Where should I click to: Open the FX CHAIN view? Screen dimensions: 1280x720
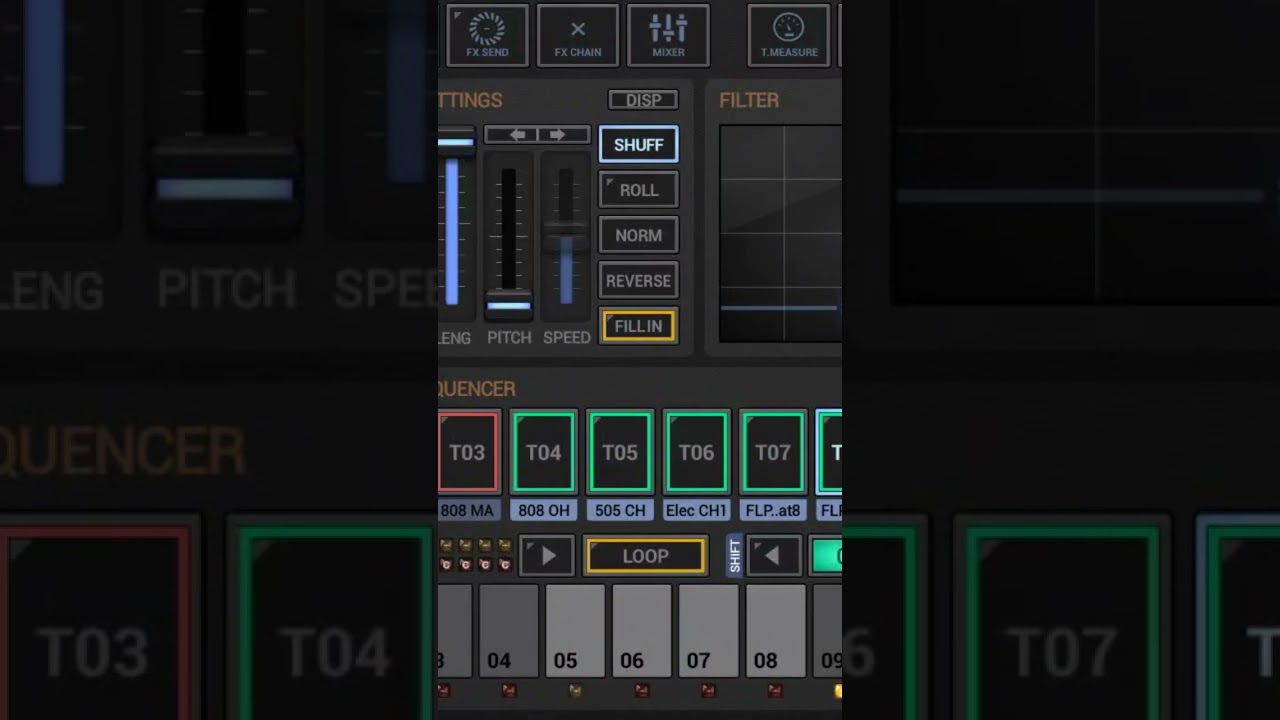click(578, 35)
